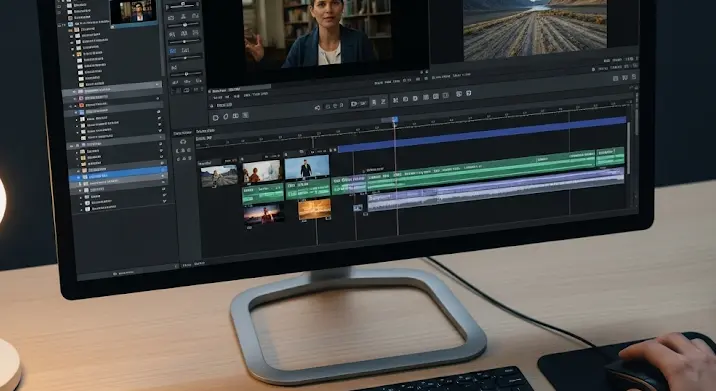
Task: Click the first of four icons below the left viewer
Action: pos(216,117)
